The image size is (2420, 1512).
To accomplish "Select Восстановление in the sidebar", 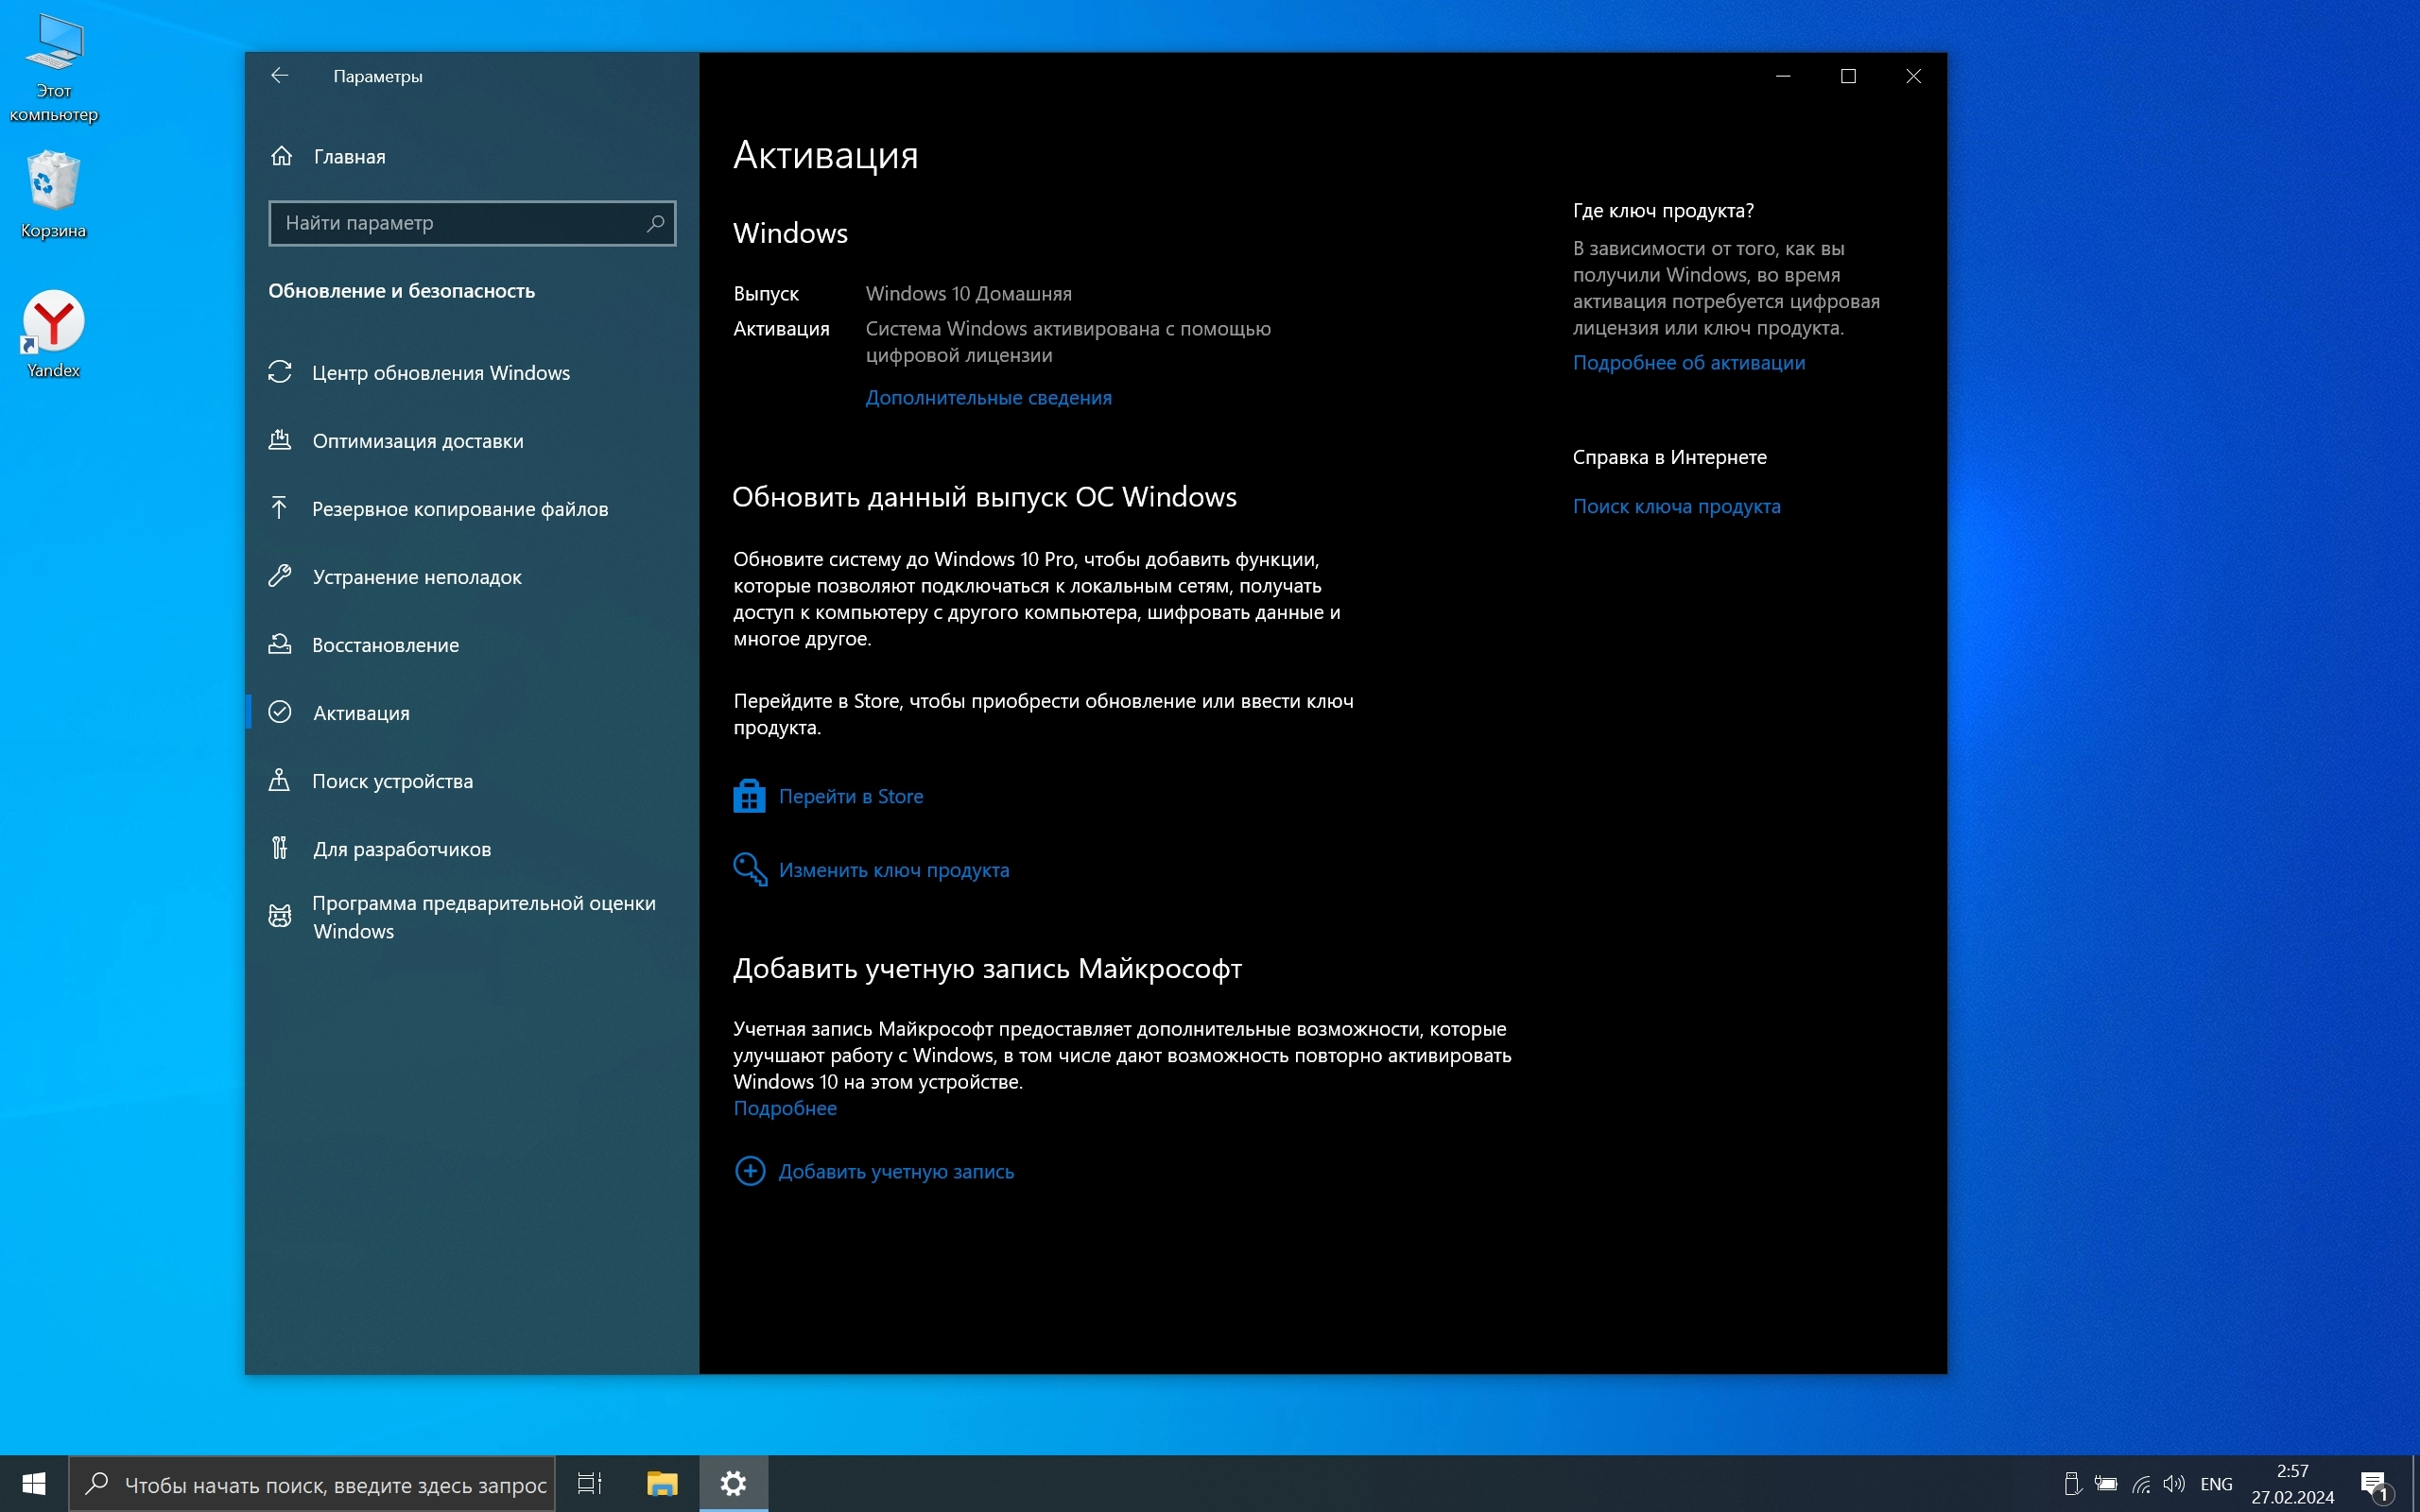I will pos(385,645).
